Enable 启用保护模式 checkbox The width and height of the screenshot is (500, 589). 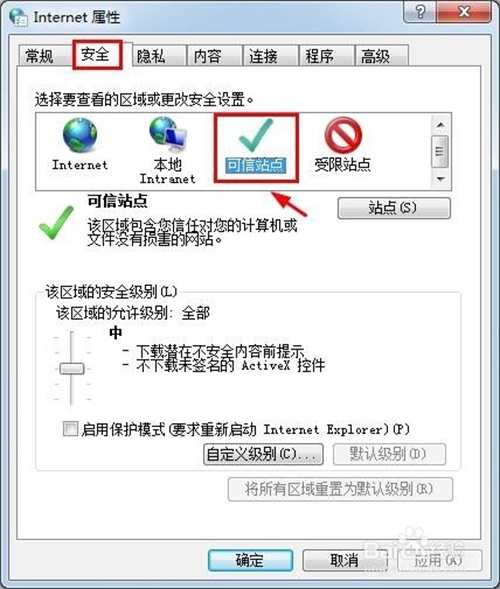click(70, 428)
